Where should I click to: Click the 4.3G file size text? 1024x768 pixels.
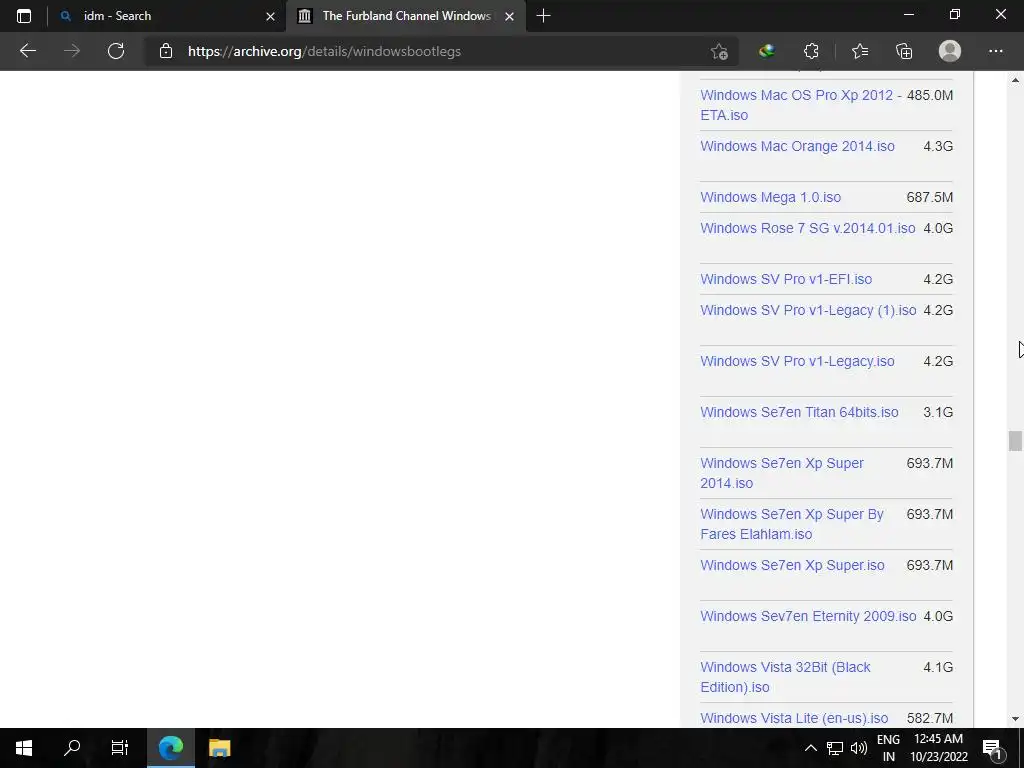coord(938,146)
